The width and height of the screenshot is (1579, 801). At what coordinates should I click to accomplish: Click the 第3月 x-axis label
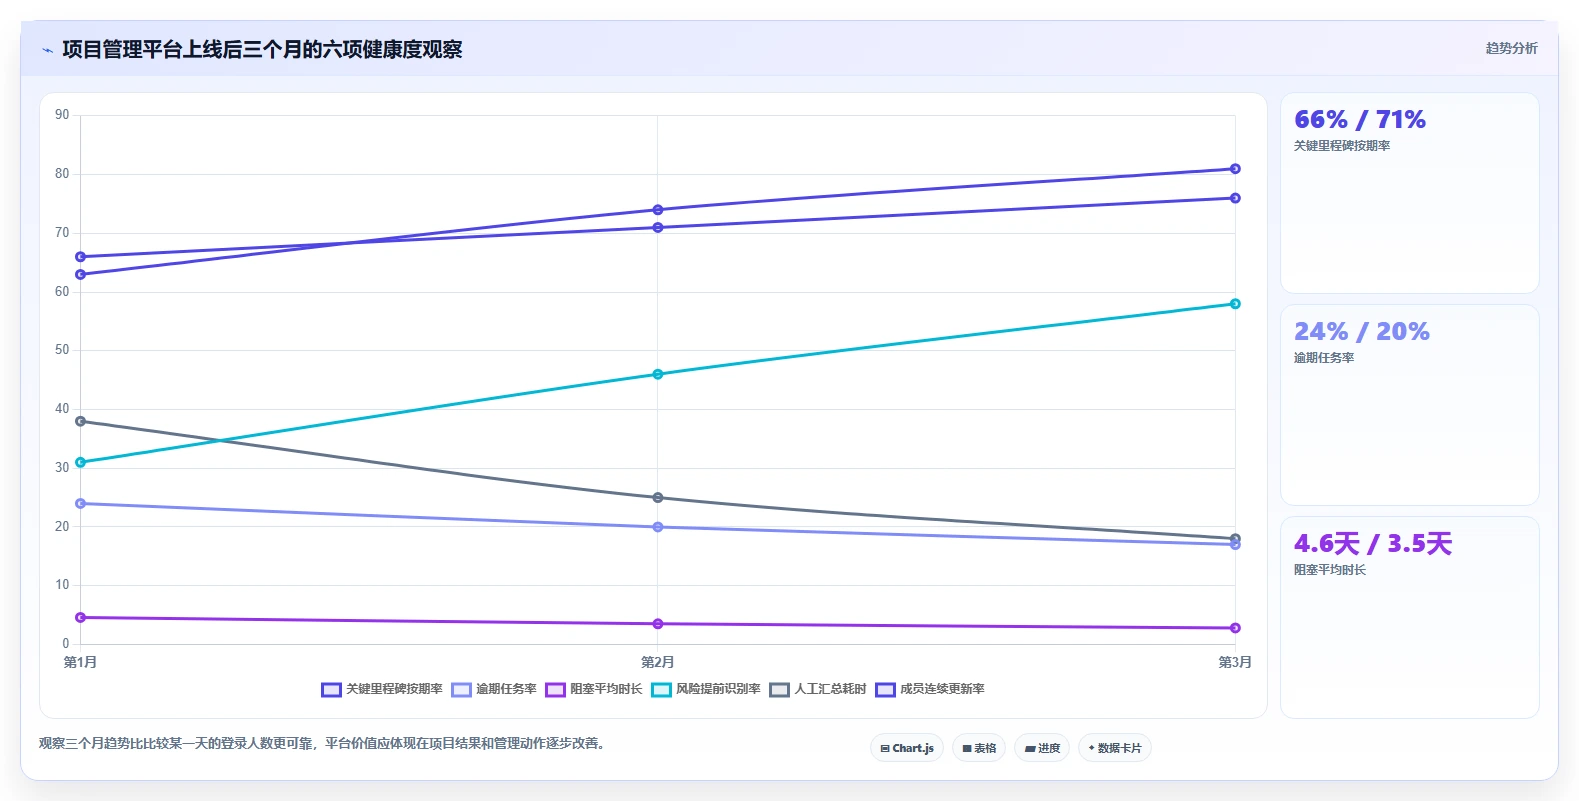coord(1235,662)
